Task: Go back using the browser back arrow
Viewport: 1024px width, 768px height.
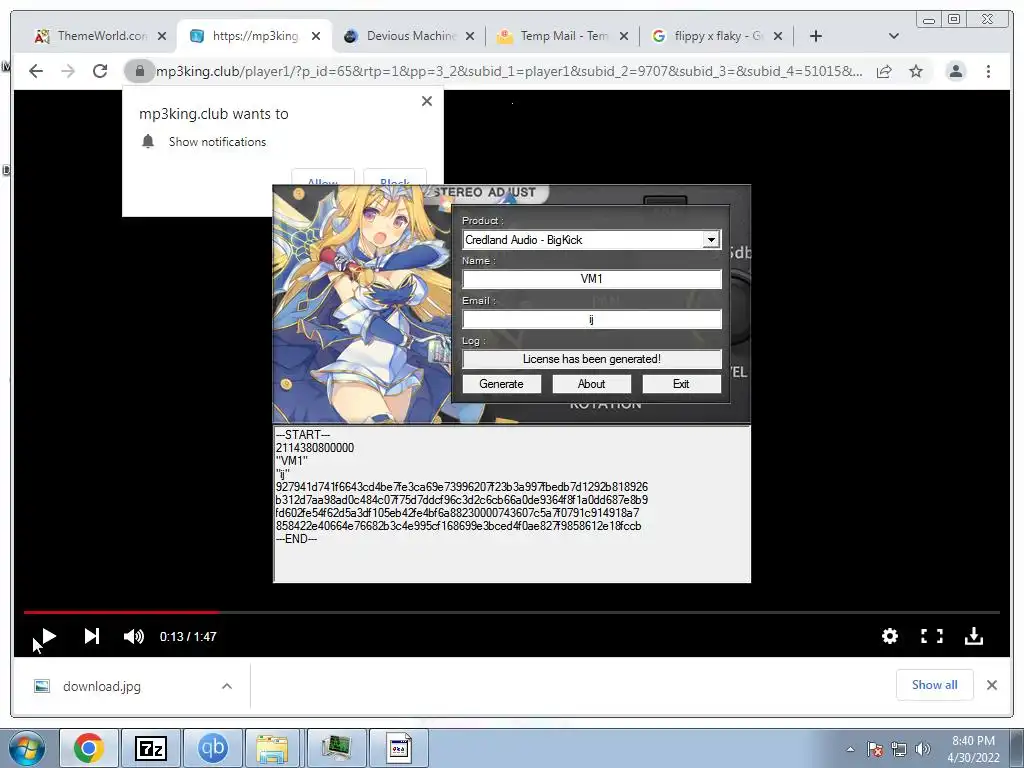Action: pos(36,71)
